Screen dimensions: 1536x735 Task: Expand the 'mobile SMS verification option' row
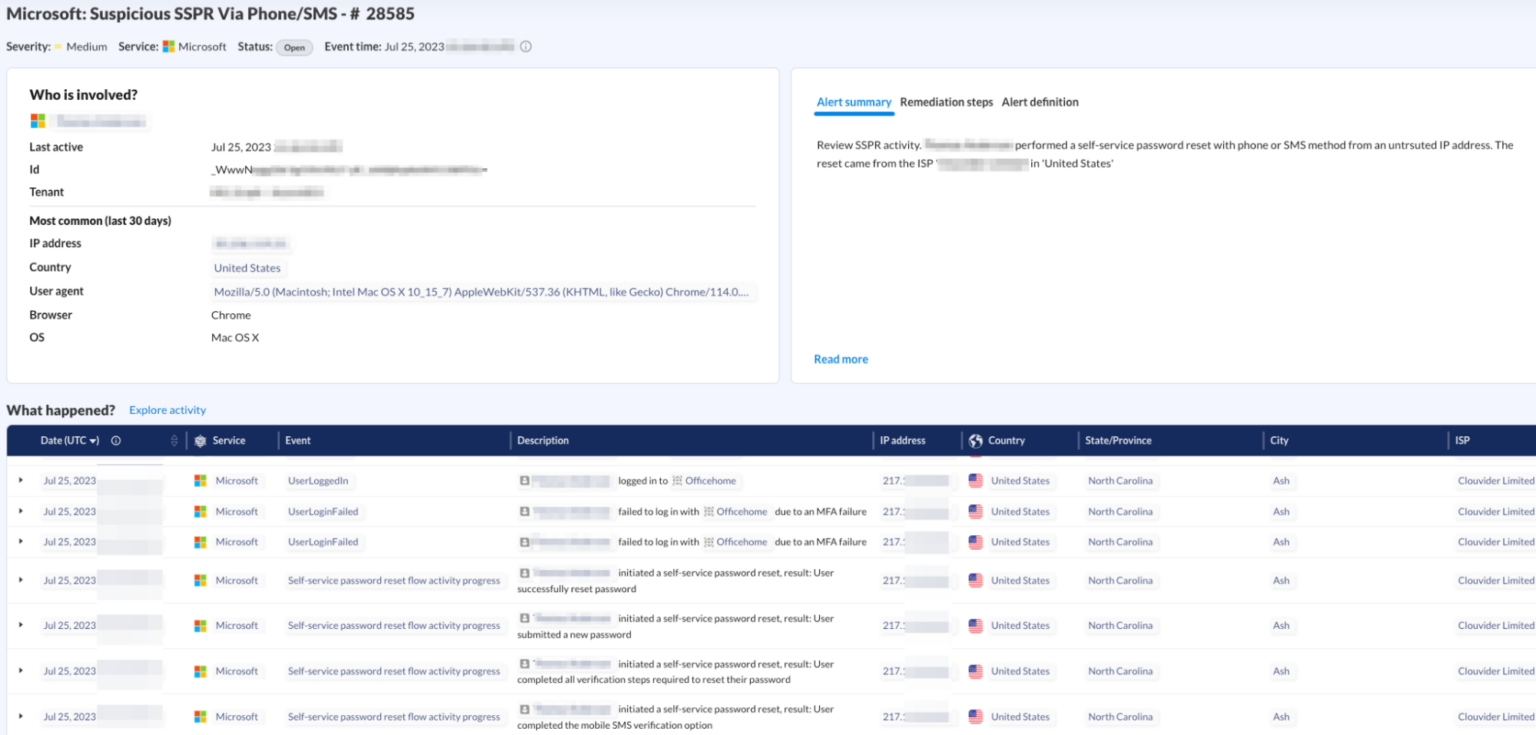20,717
